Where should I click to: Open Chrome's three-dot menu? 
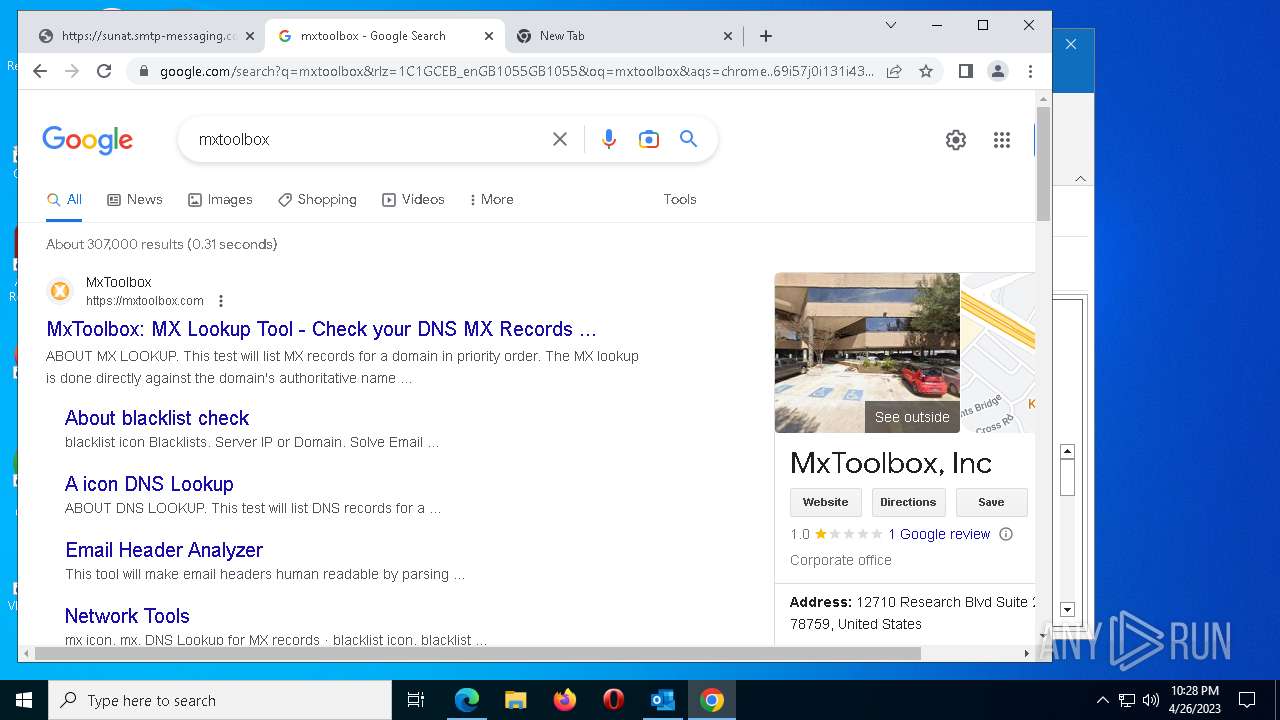tap(1030, 71)
